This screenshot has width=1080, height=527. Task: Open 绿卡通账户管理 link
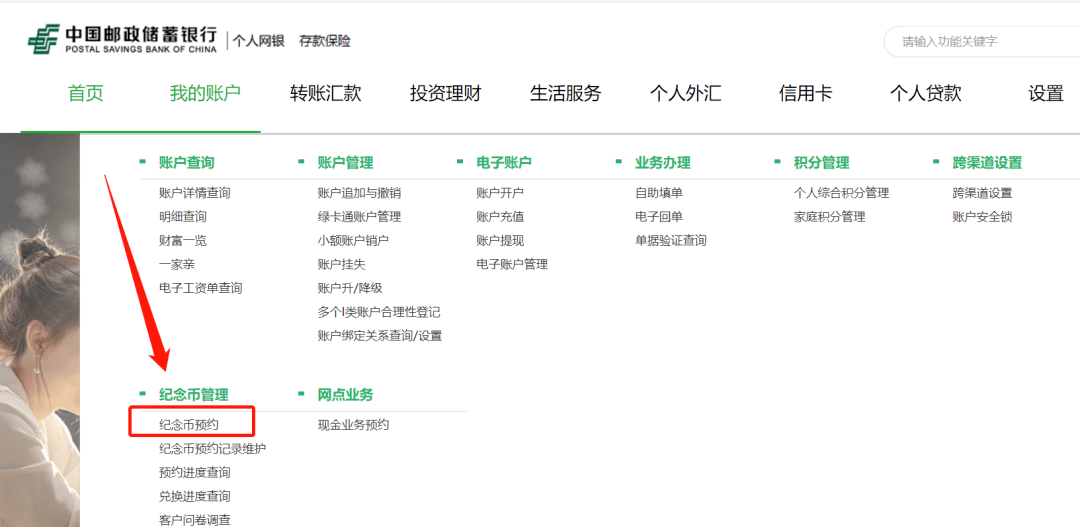tap(359, 217)
